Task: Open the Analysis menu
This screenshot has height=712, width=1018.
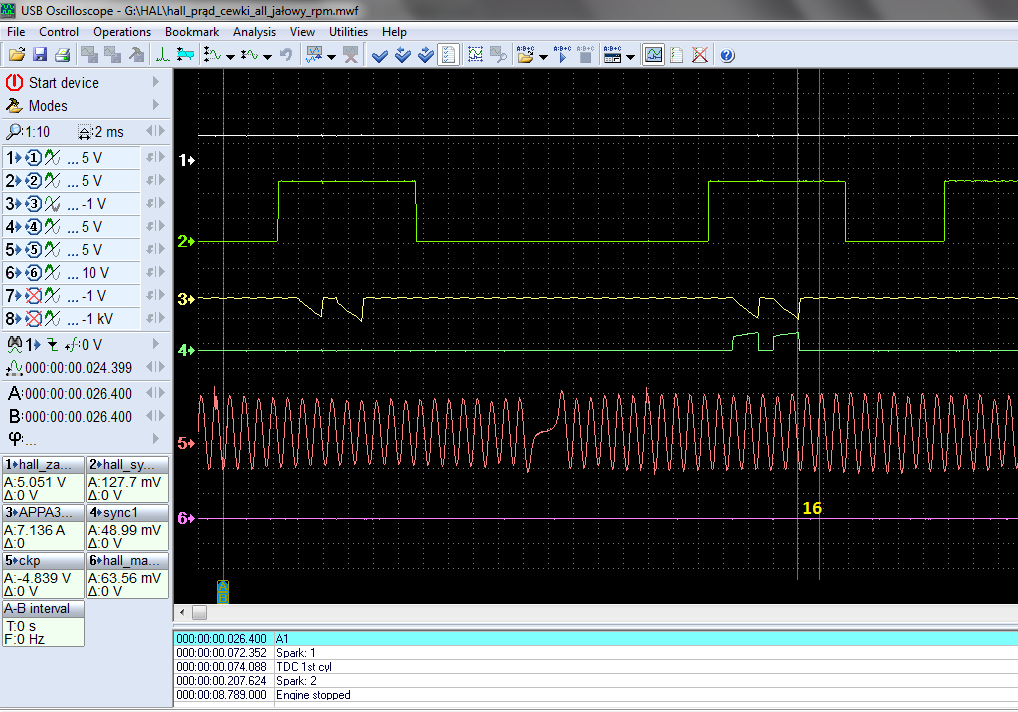Action: (x=254, y=32)
